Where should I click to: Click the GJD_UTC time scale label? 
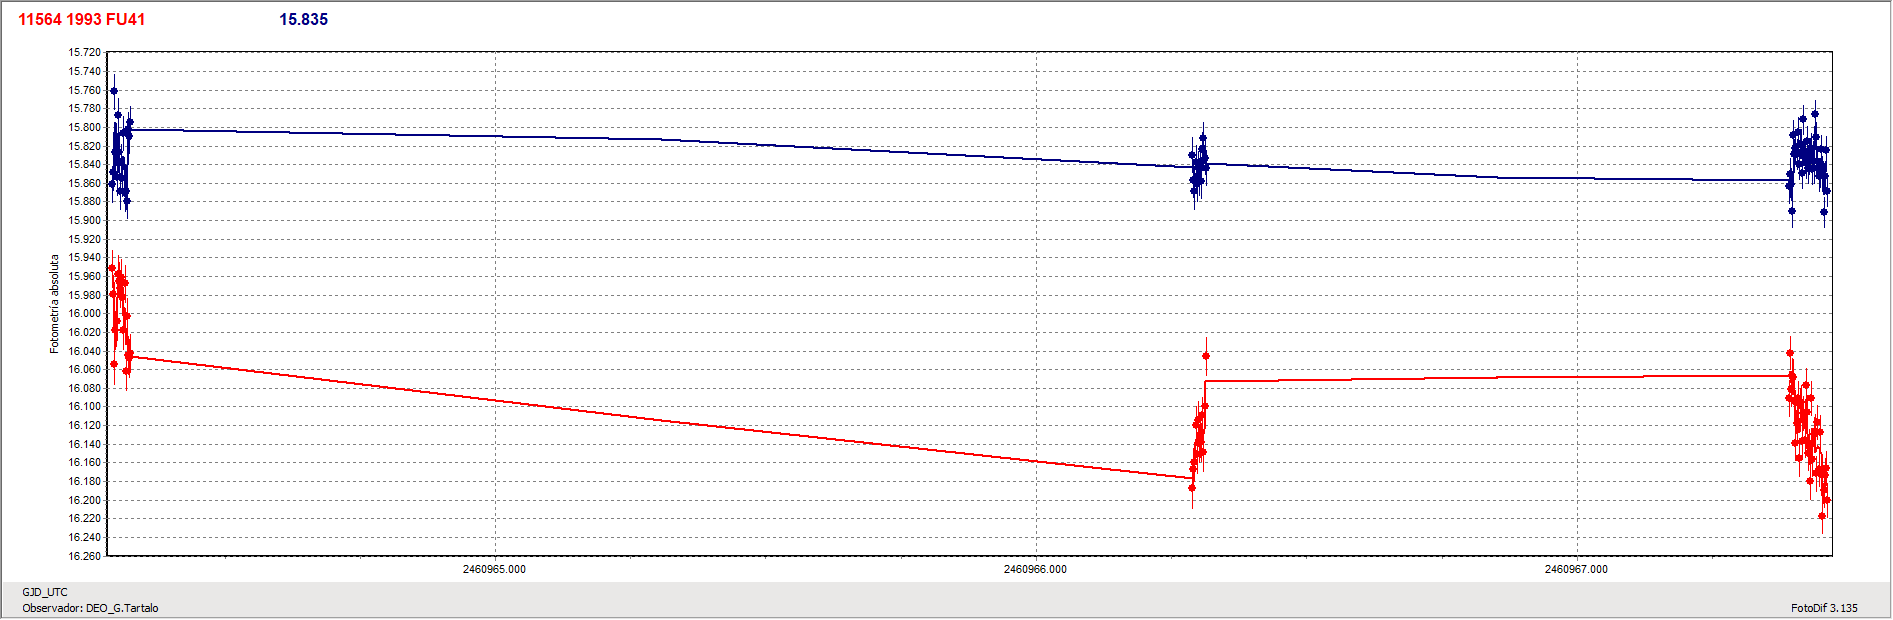tap(45, 592)
